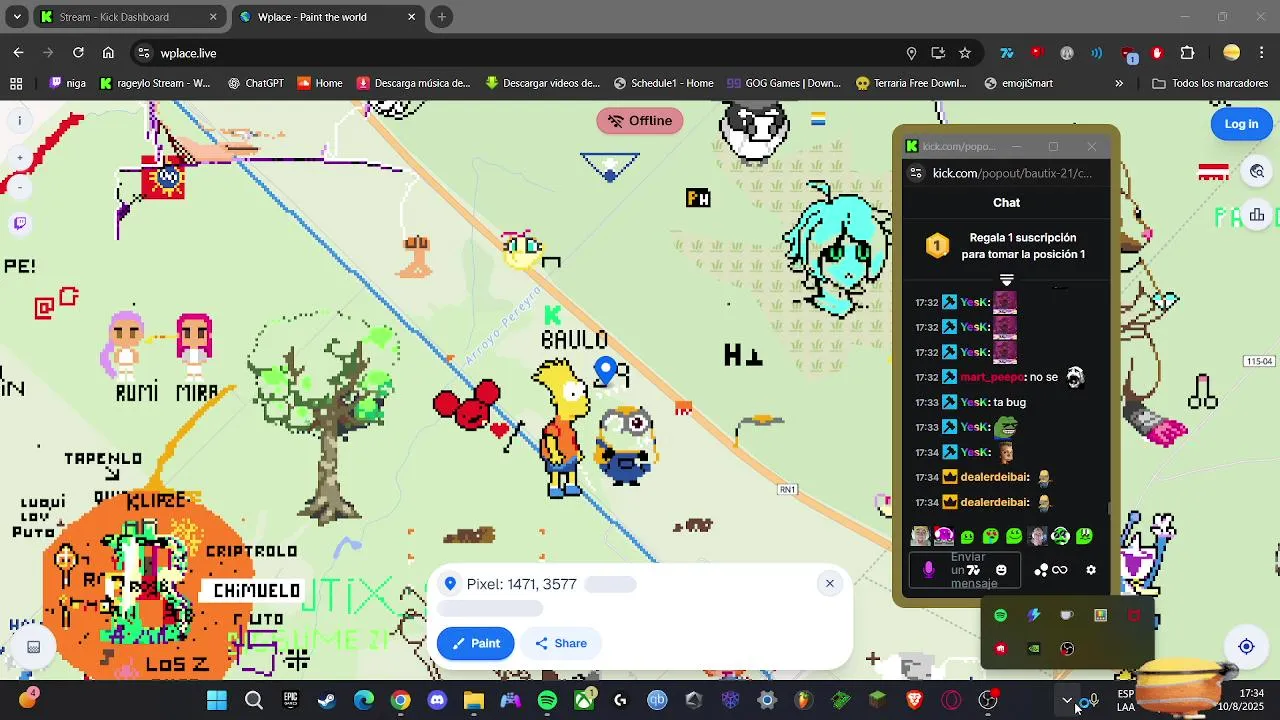
Task: Collapse the system tray overflow chevron
Action: (x=1067, y=700)
